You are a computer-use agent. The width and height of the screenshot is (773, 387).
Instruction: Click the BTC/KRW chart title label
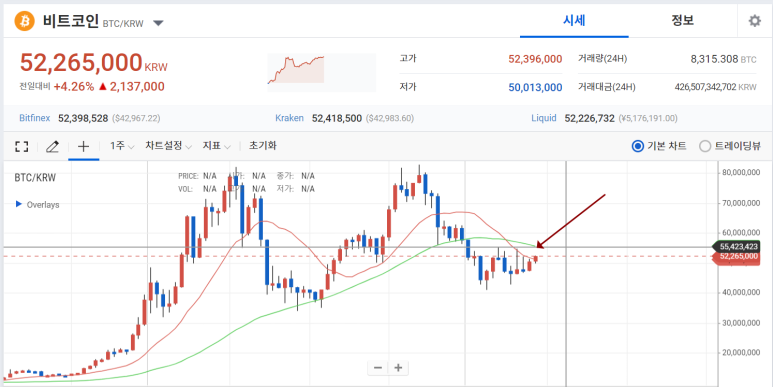click(35, 178)
